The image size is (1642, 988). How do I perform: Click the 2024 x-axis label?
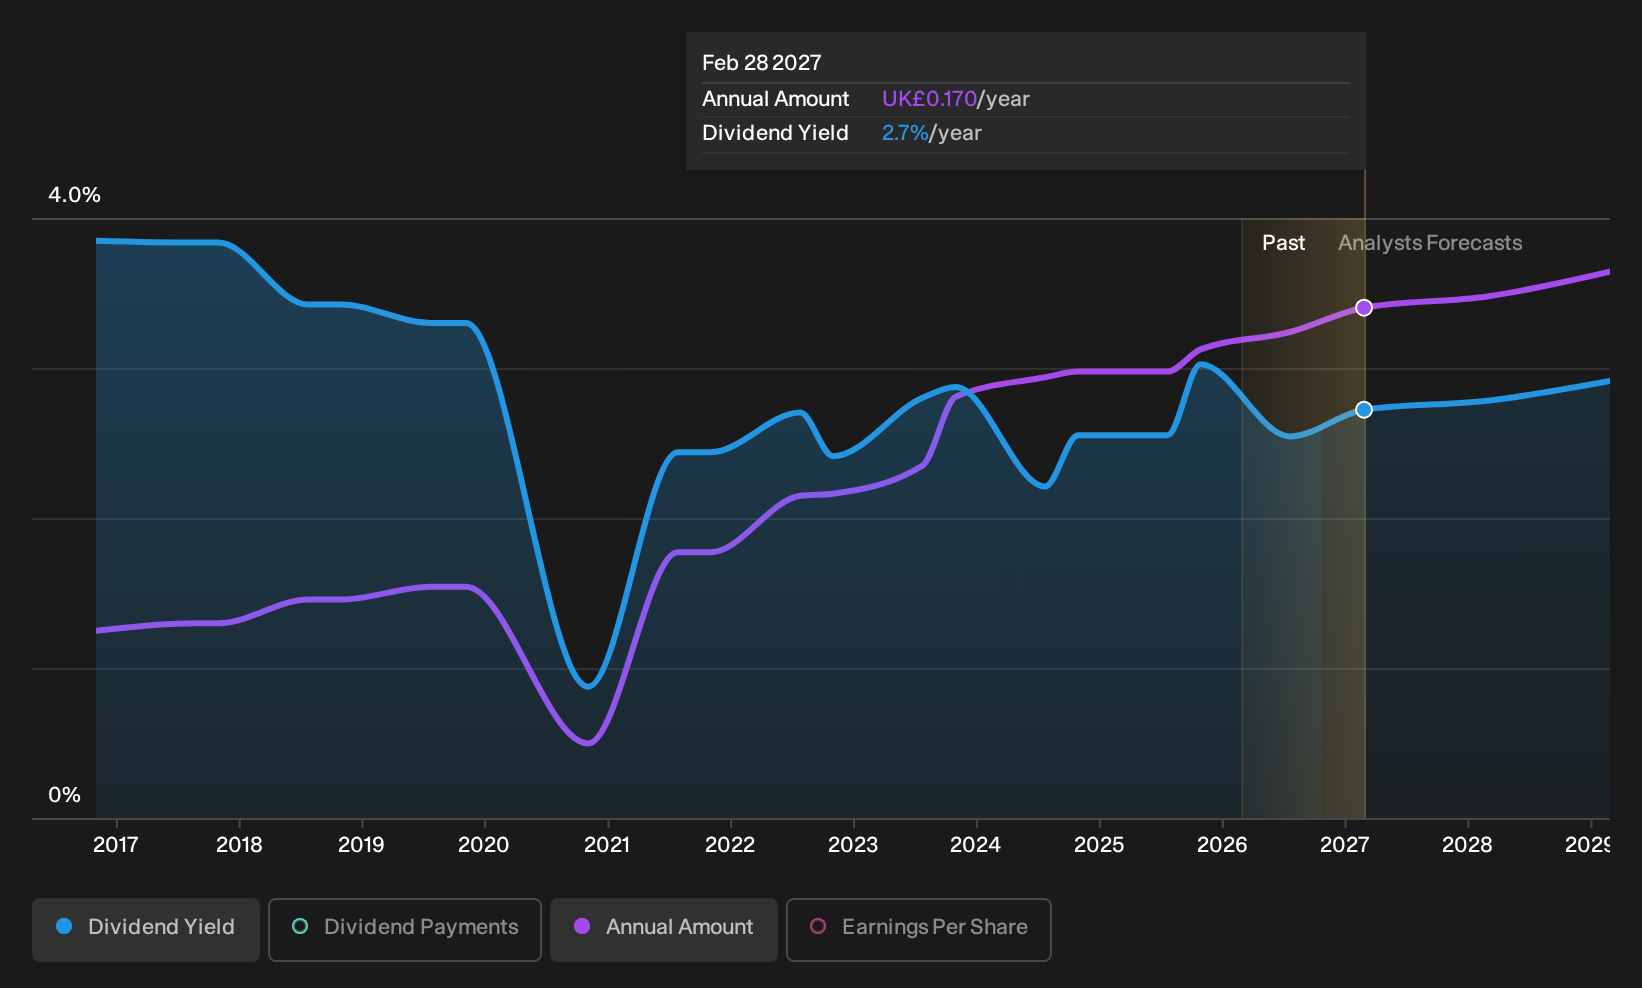976,845
